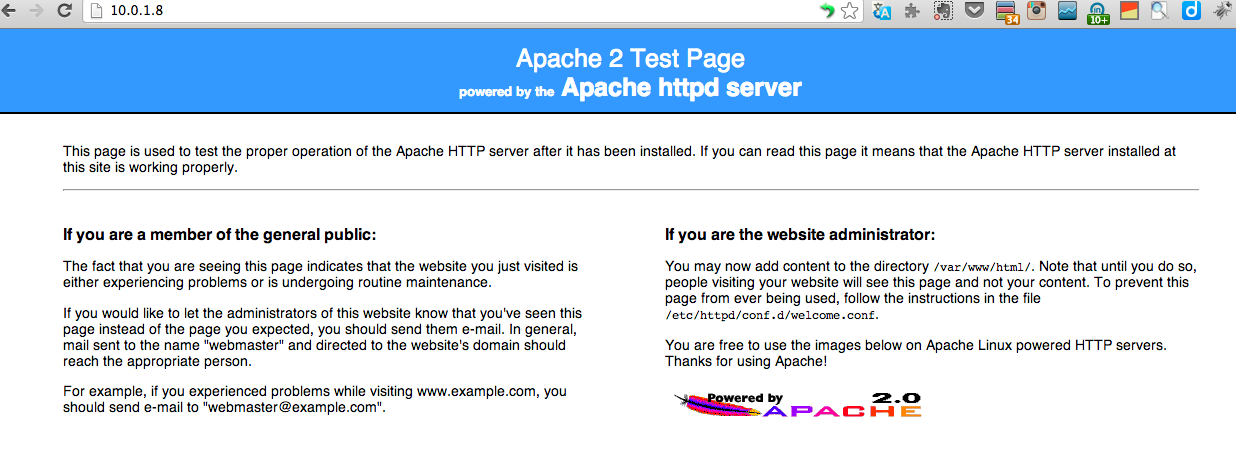Open the extension showing badge 34
The width and height of the screenshot is (1236, 460).
click(1006, 12)
